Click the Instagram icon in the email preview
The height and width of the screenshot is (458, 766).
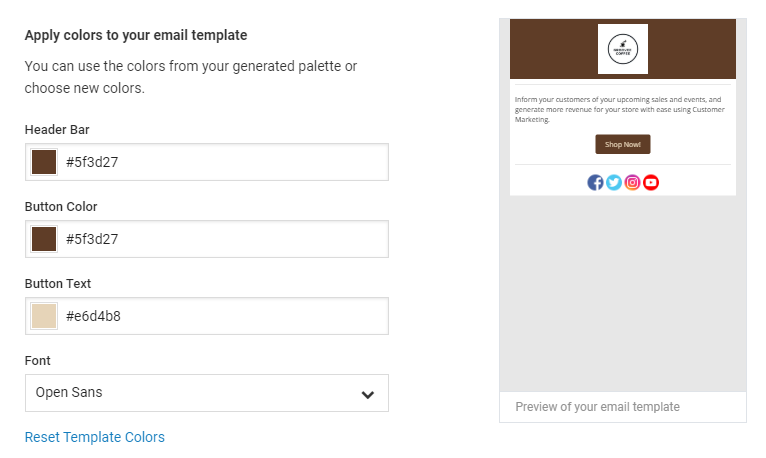[632, 183]
